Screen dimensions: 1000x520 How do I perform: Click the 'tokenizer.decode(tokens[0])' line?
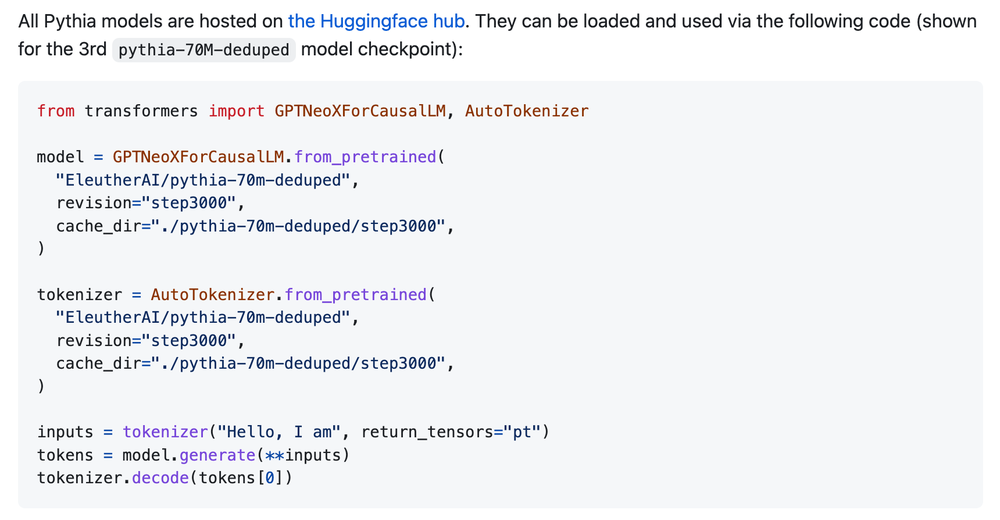165,478
